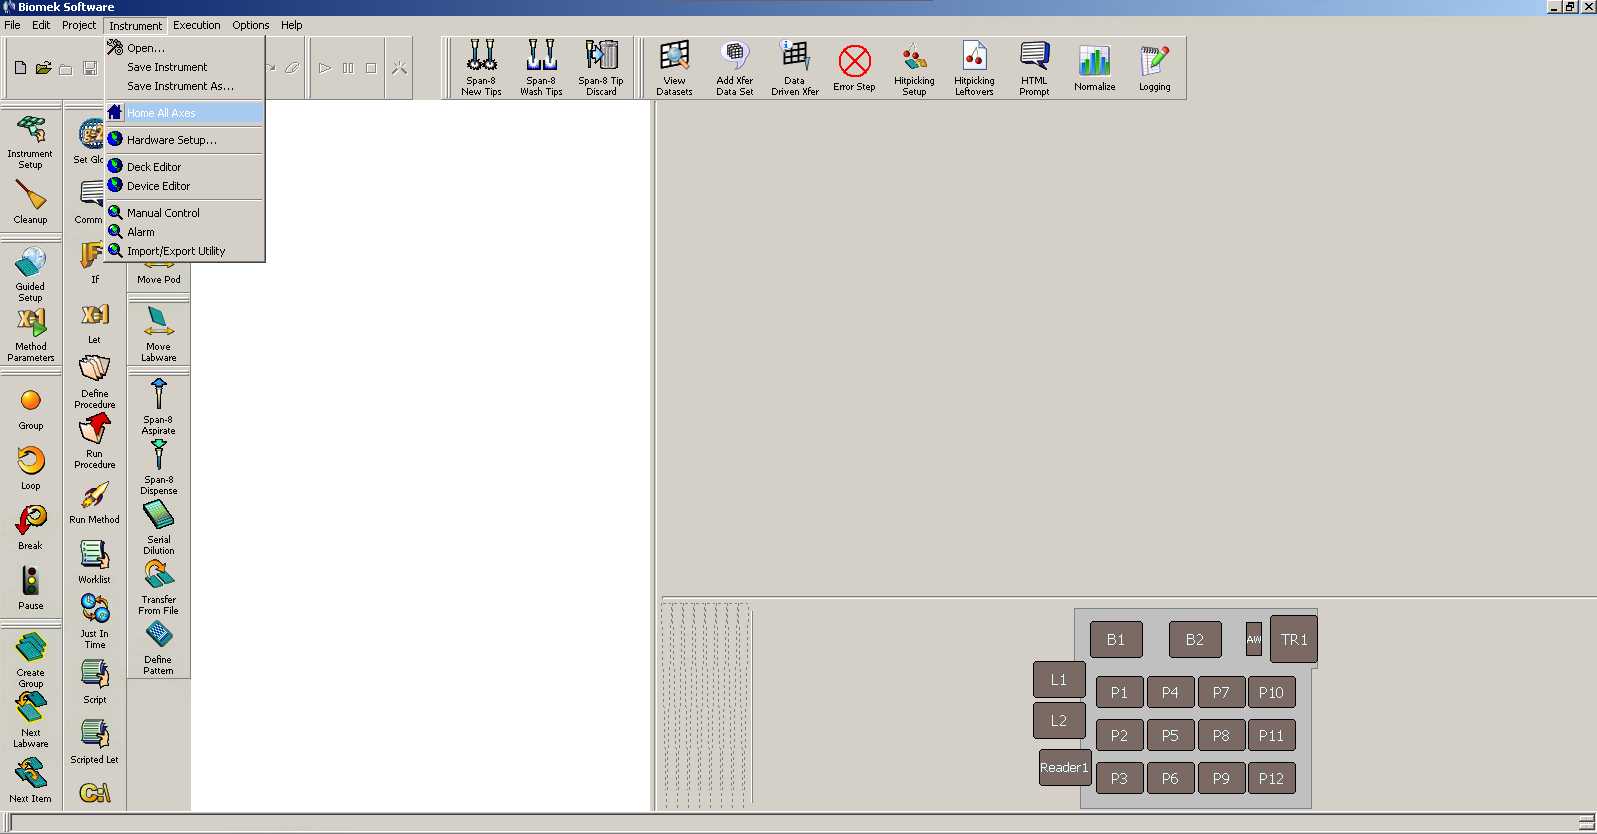Click the Cleanup step icon

click(30, 201)
